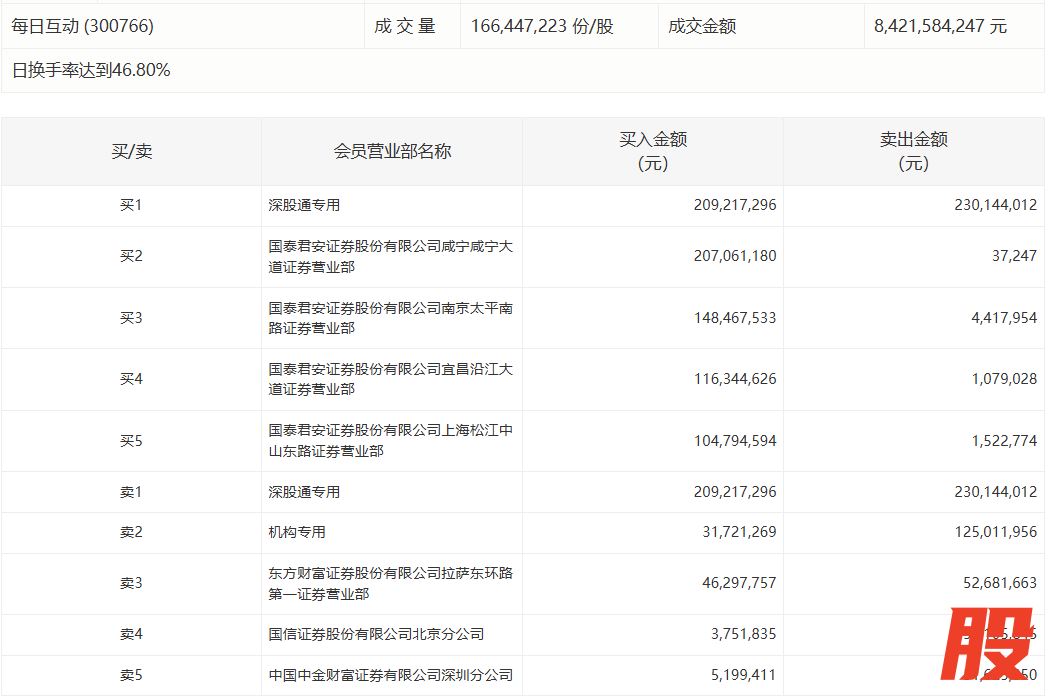Open 深股通专用 in the 买1 row
Viewport: 1054px width, 699px height.
[x=304, y=205]
